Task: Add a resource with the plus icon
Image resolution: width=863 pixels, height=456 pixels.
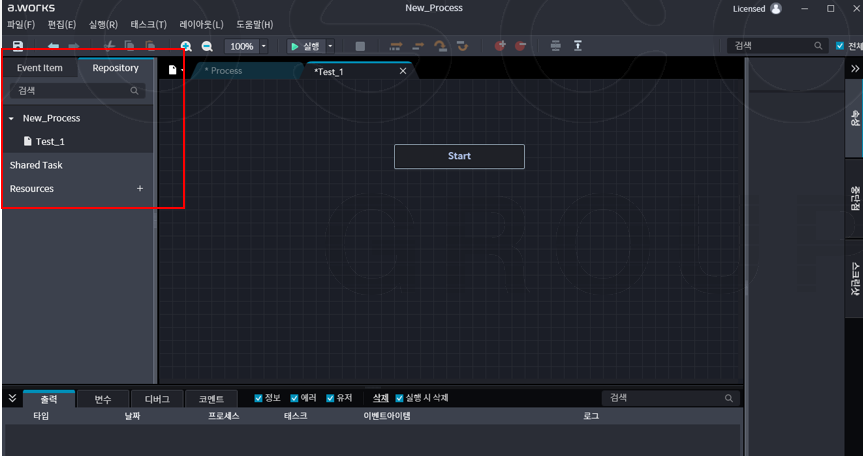Action: [140, 188]
